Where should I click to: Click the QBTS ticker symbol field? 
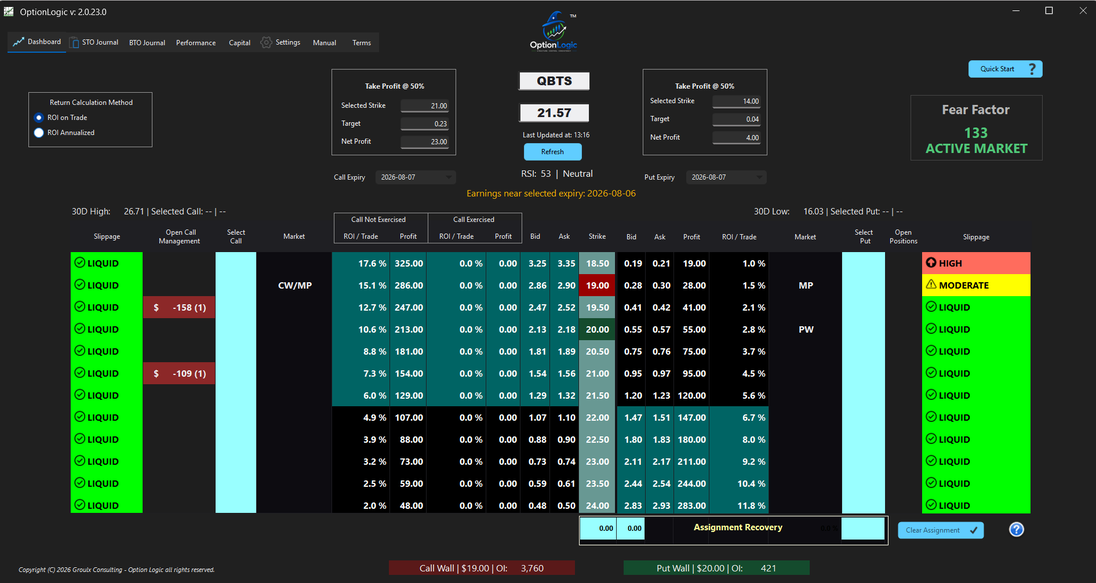(554, 81)
